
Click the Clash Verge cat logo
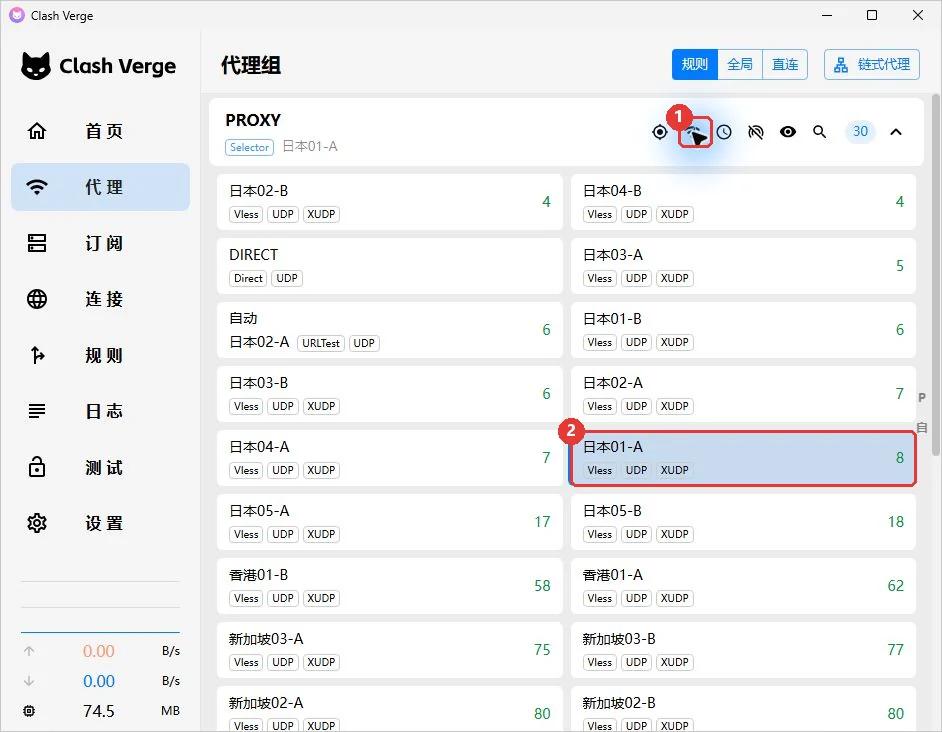[36, 66]
